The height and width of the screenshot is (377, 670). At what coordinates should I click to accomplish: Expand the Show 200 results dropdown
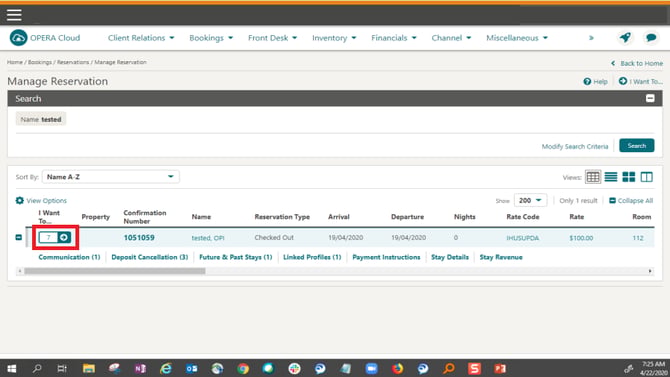tap(530, 200)
